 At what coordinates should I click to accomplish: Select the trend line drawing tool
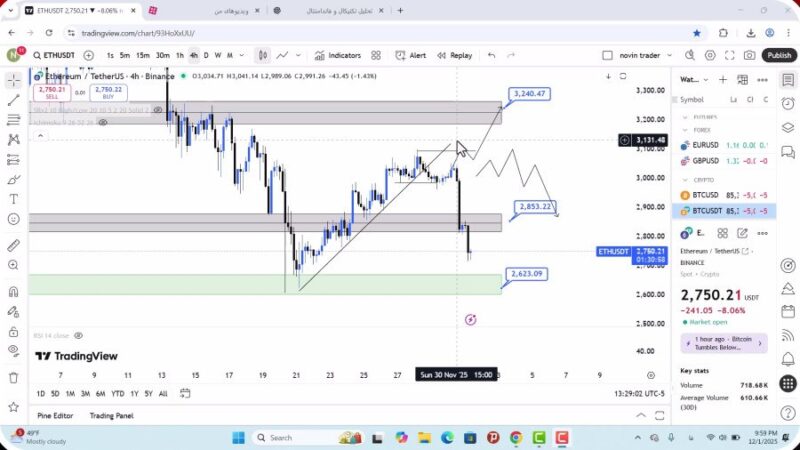(13, 100)
